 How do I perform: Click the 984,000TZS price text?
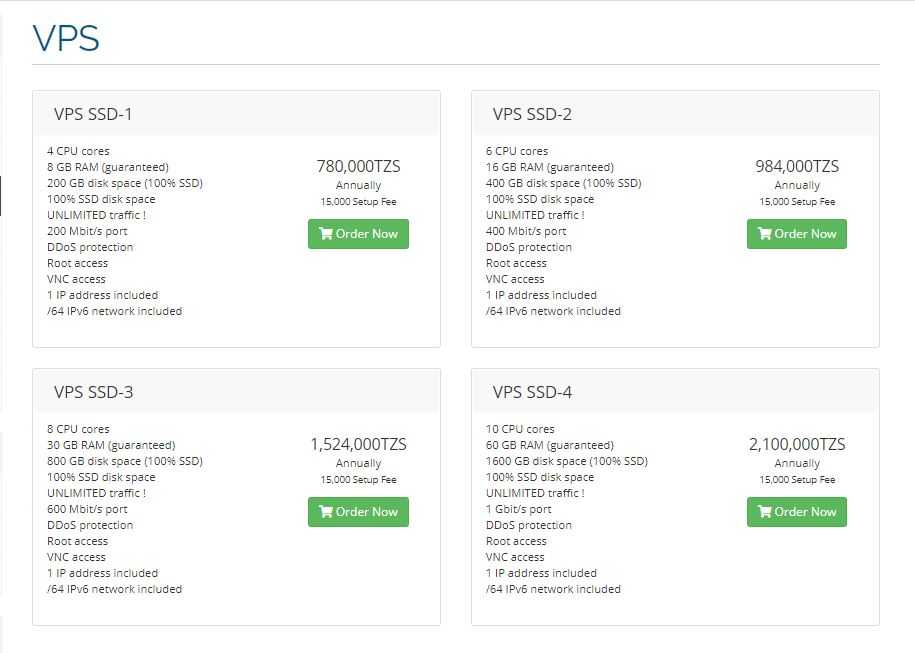click(797, 166)
